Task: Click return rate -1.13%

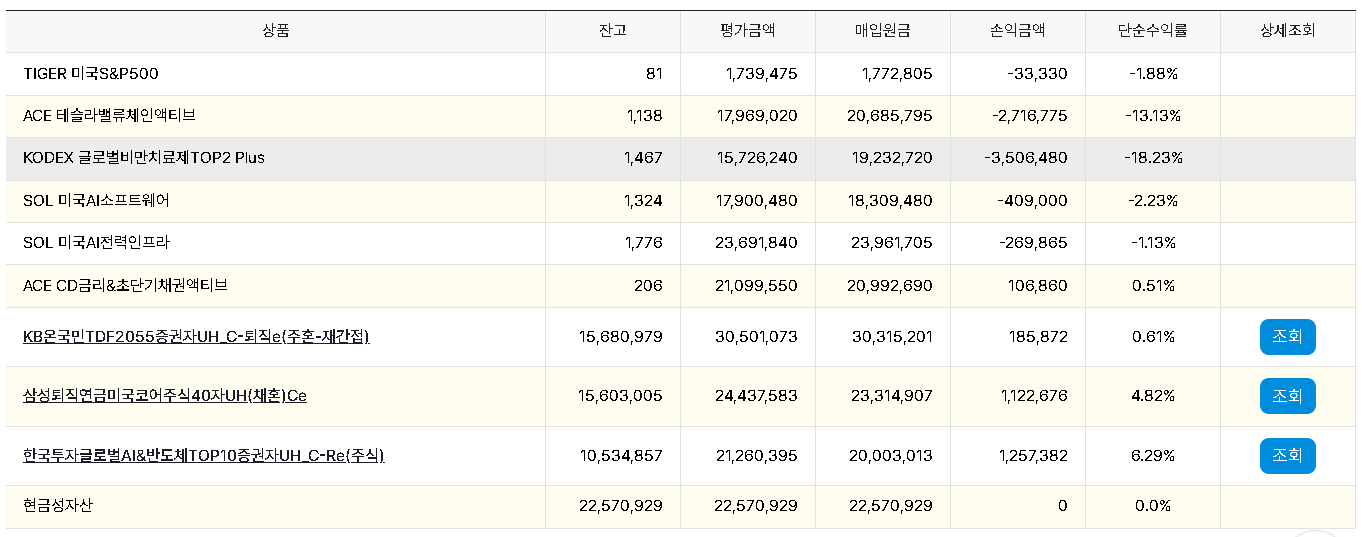Action: 1153,243
